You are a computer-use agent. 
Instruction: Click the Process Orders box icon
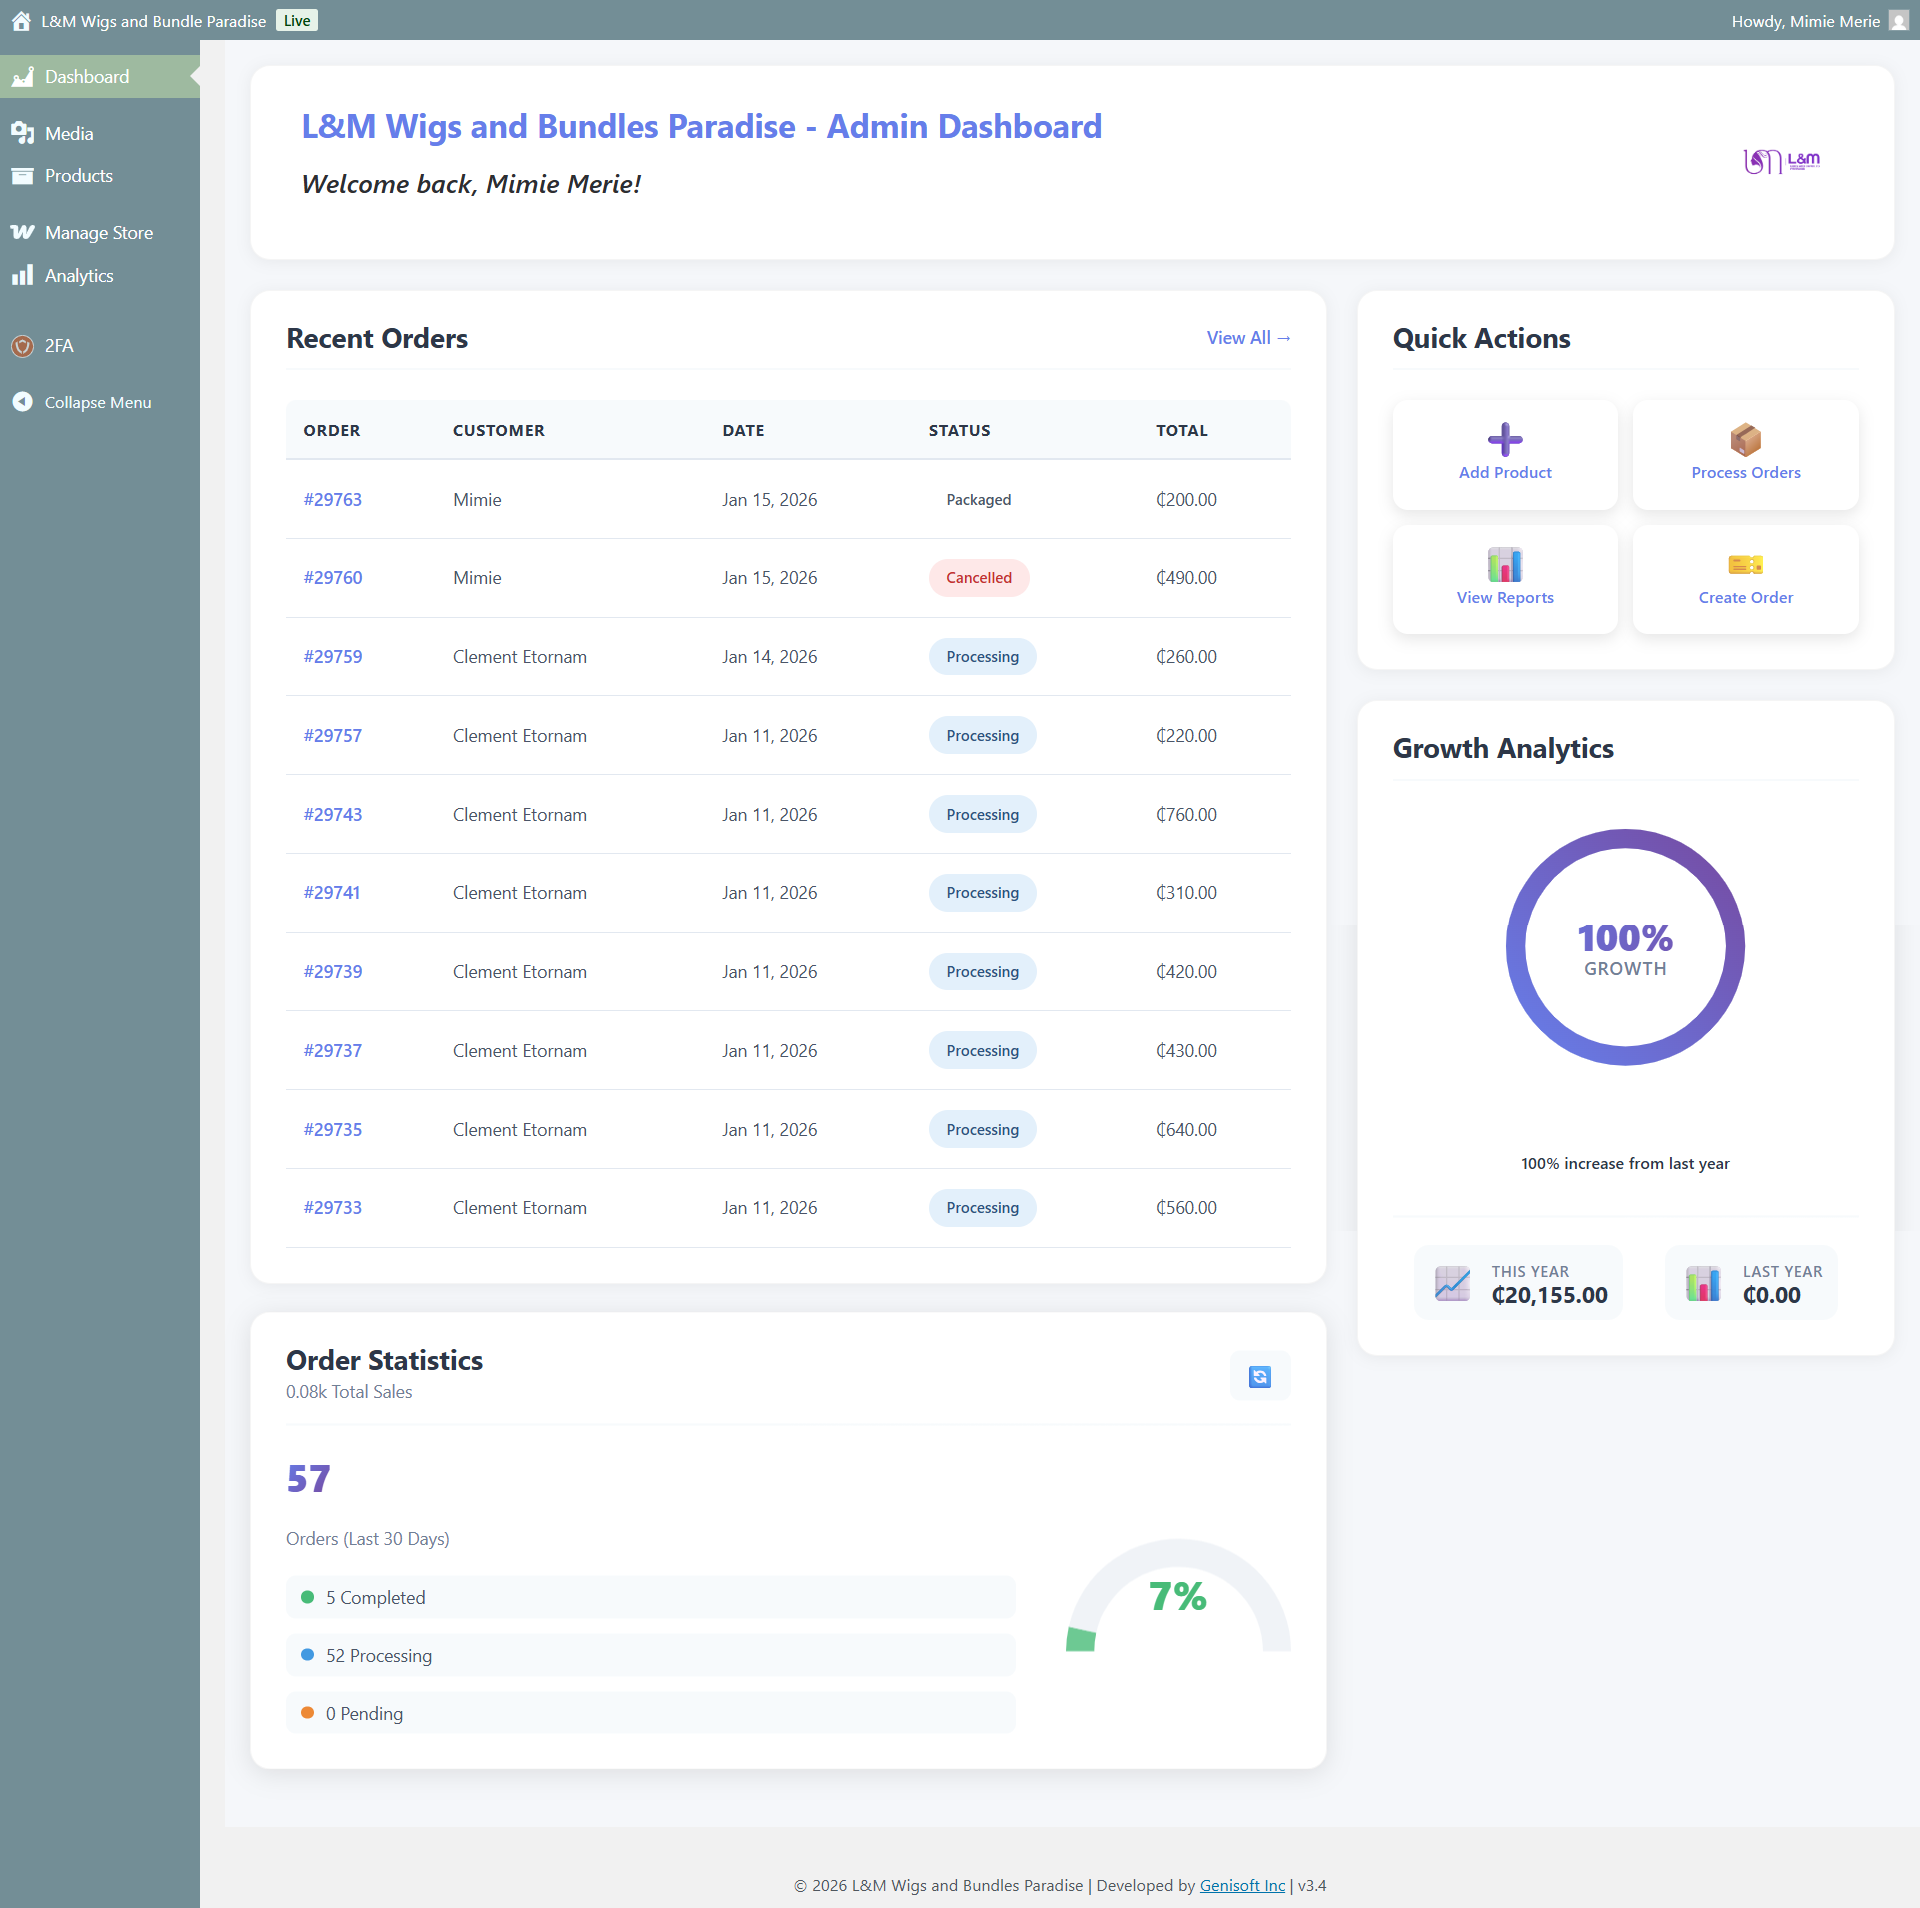(1745, 439)
